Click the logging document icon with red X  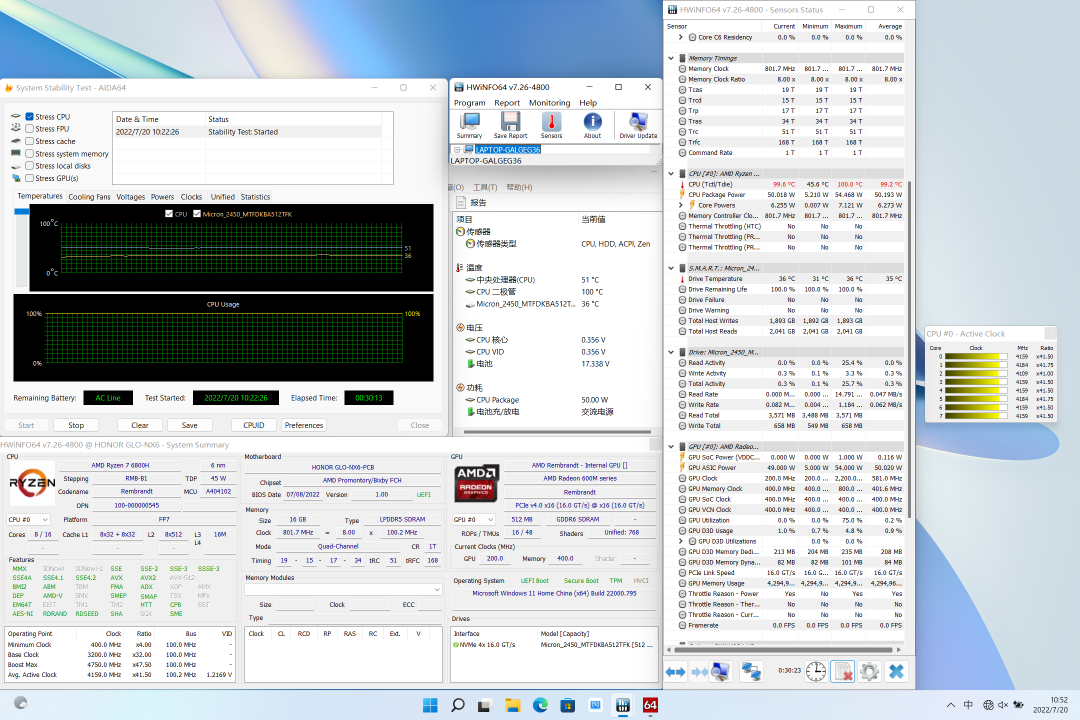pos(842,671)
